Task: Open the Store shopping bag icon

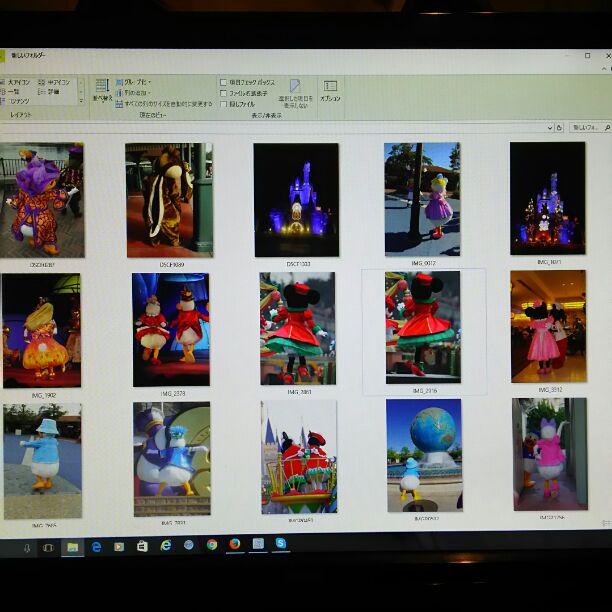Action: (142, 546)
